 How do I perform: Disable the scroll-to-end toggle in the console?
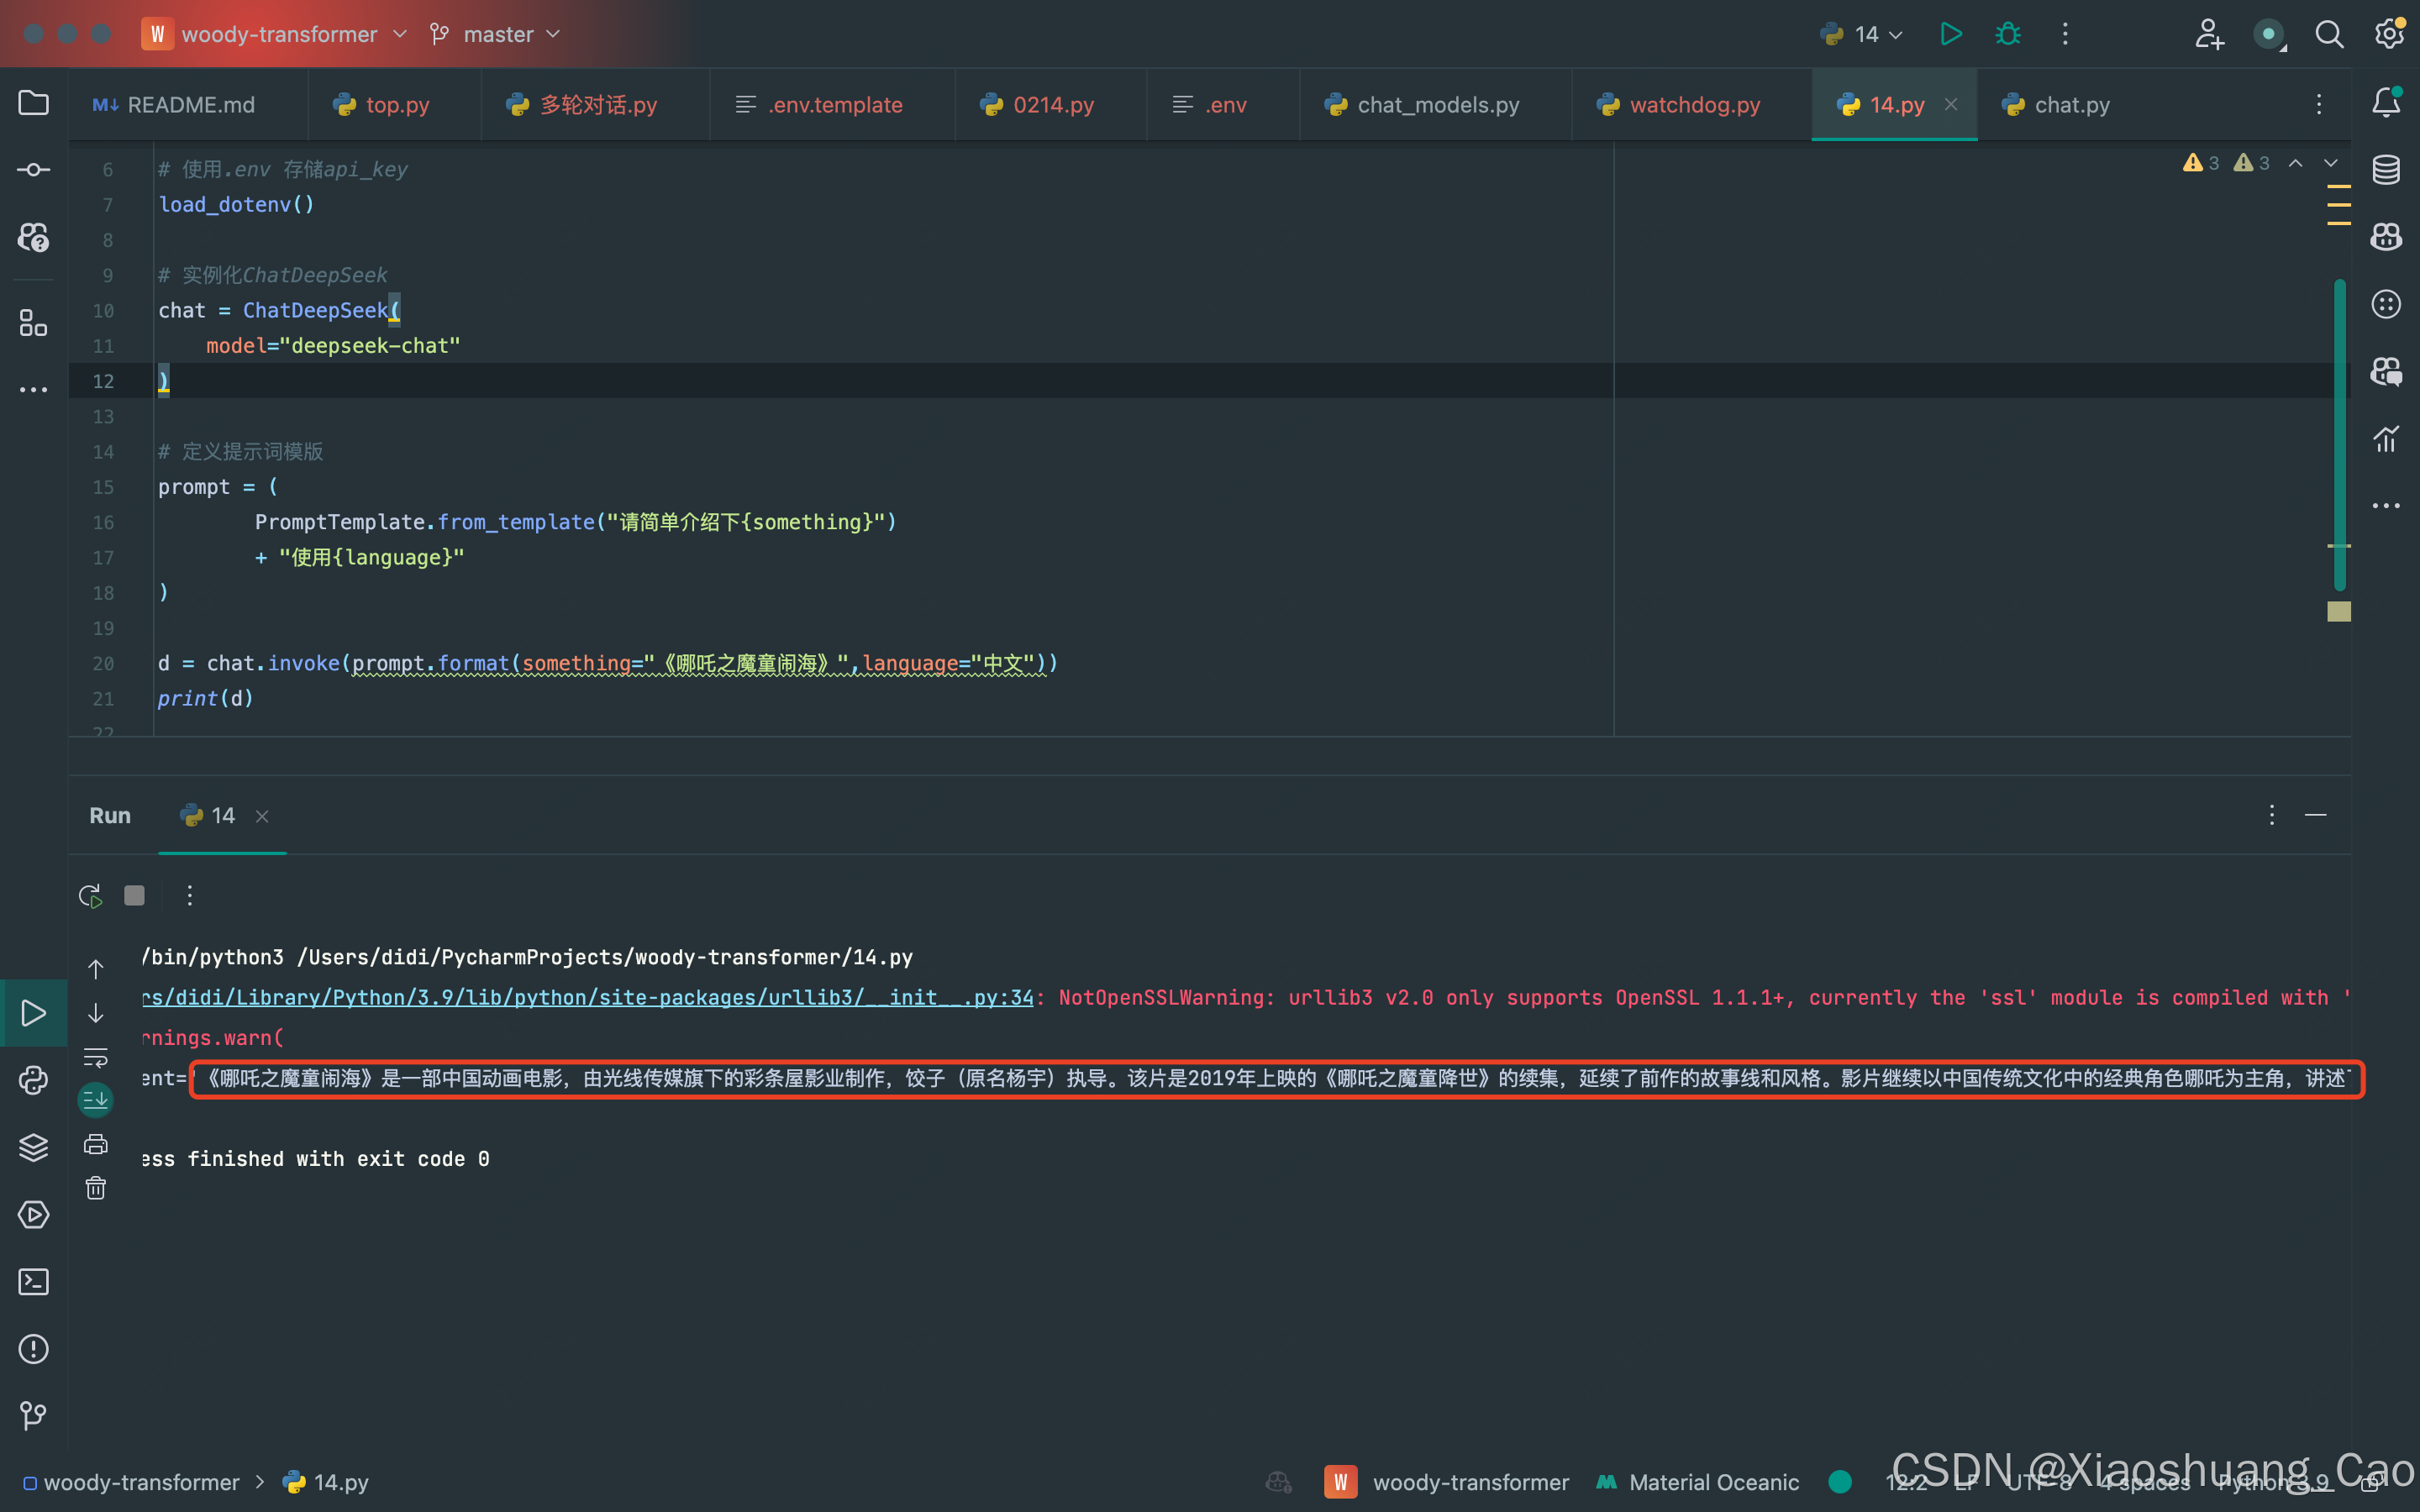(x=95, y=1099)
